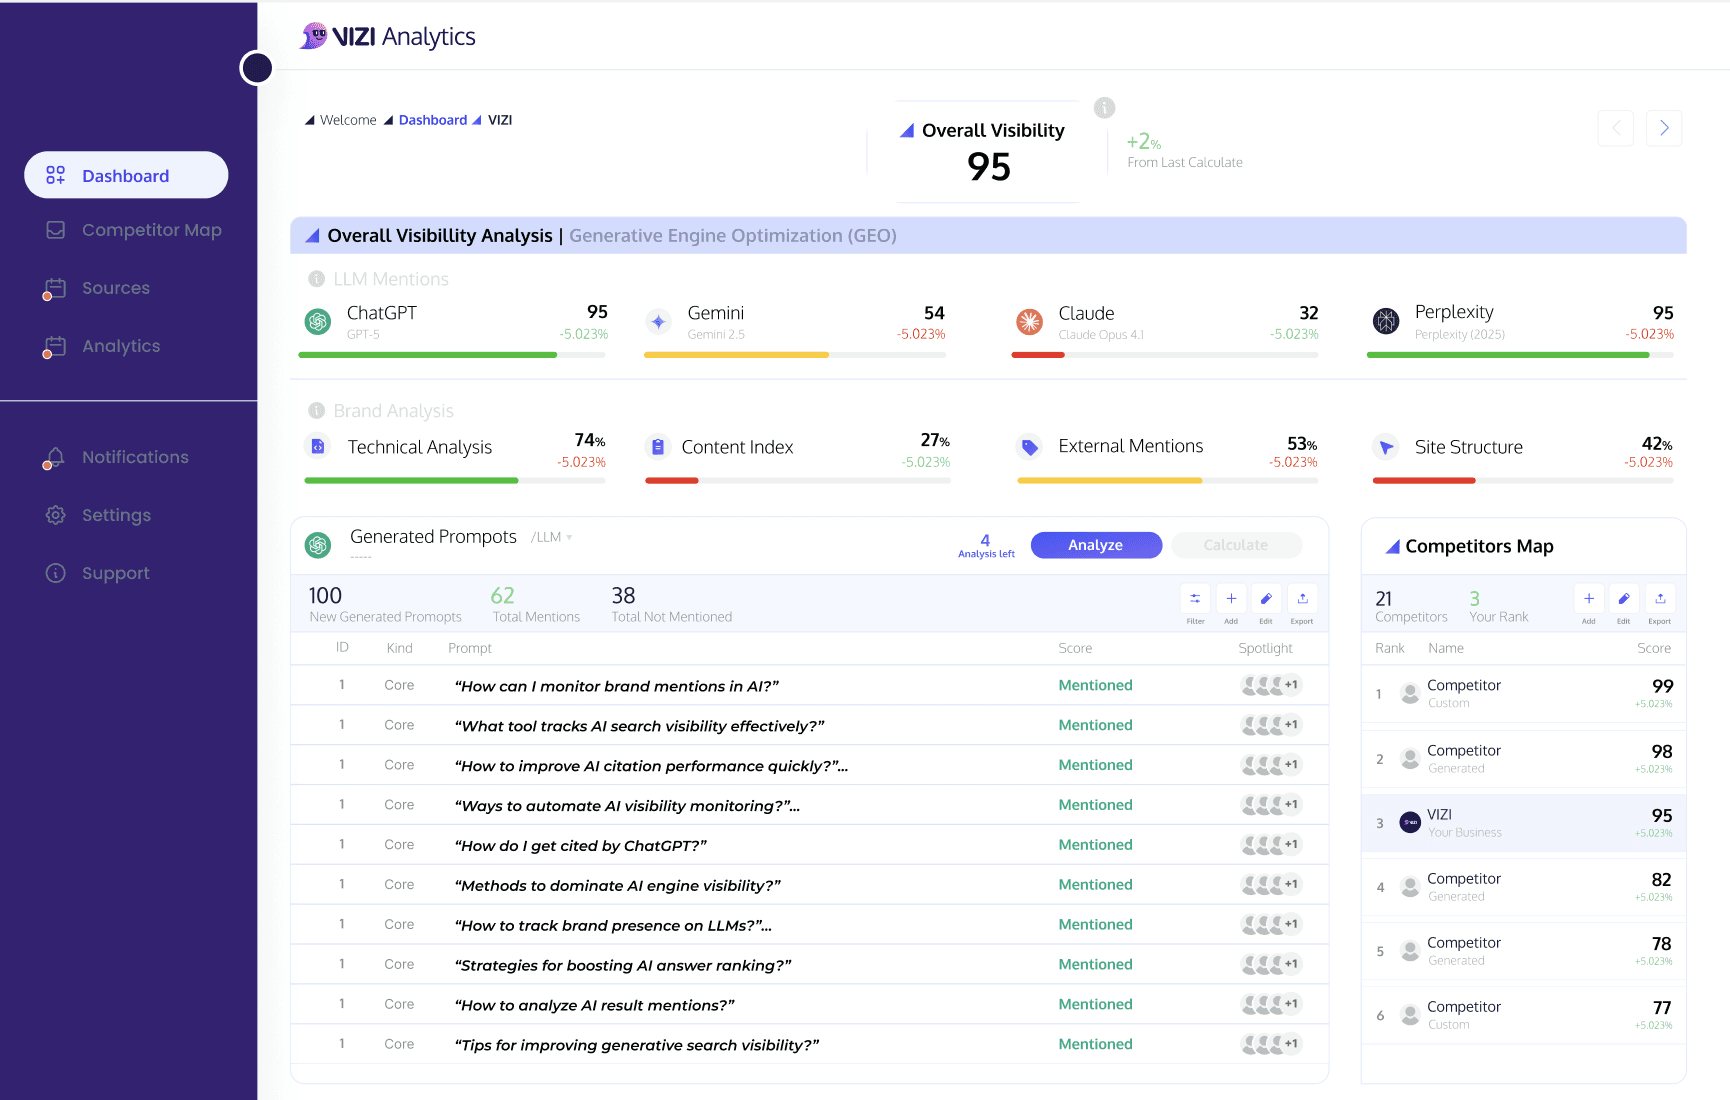1730x1100 pixels.
Task: Export the generated prompts list
Action: (1302, 599)
